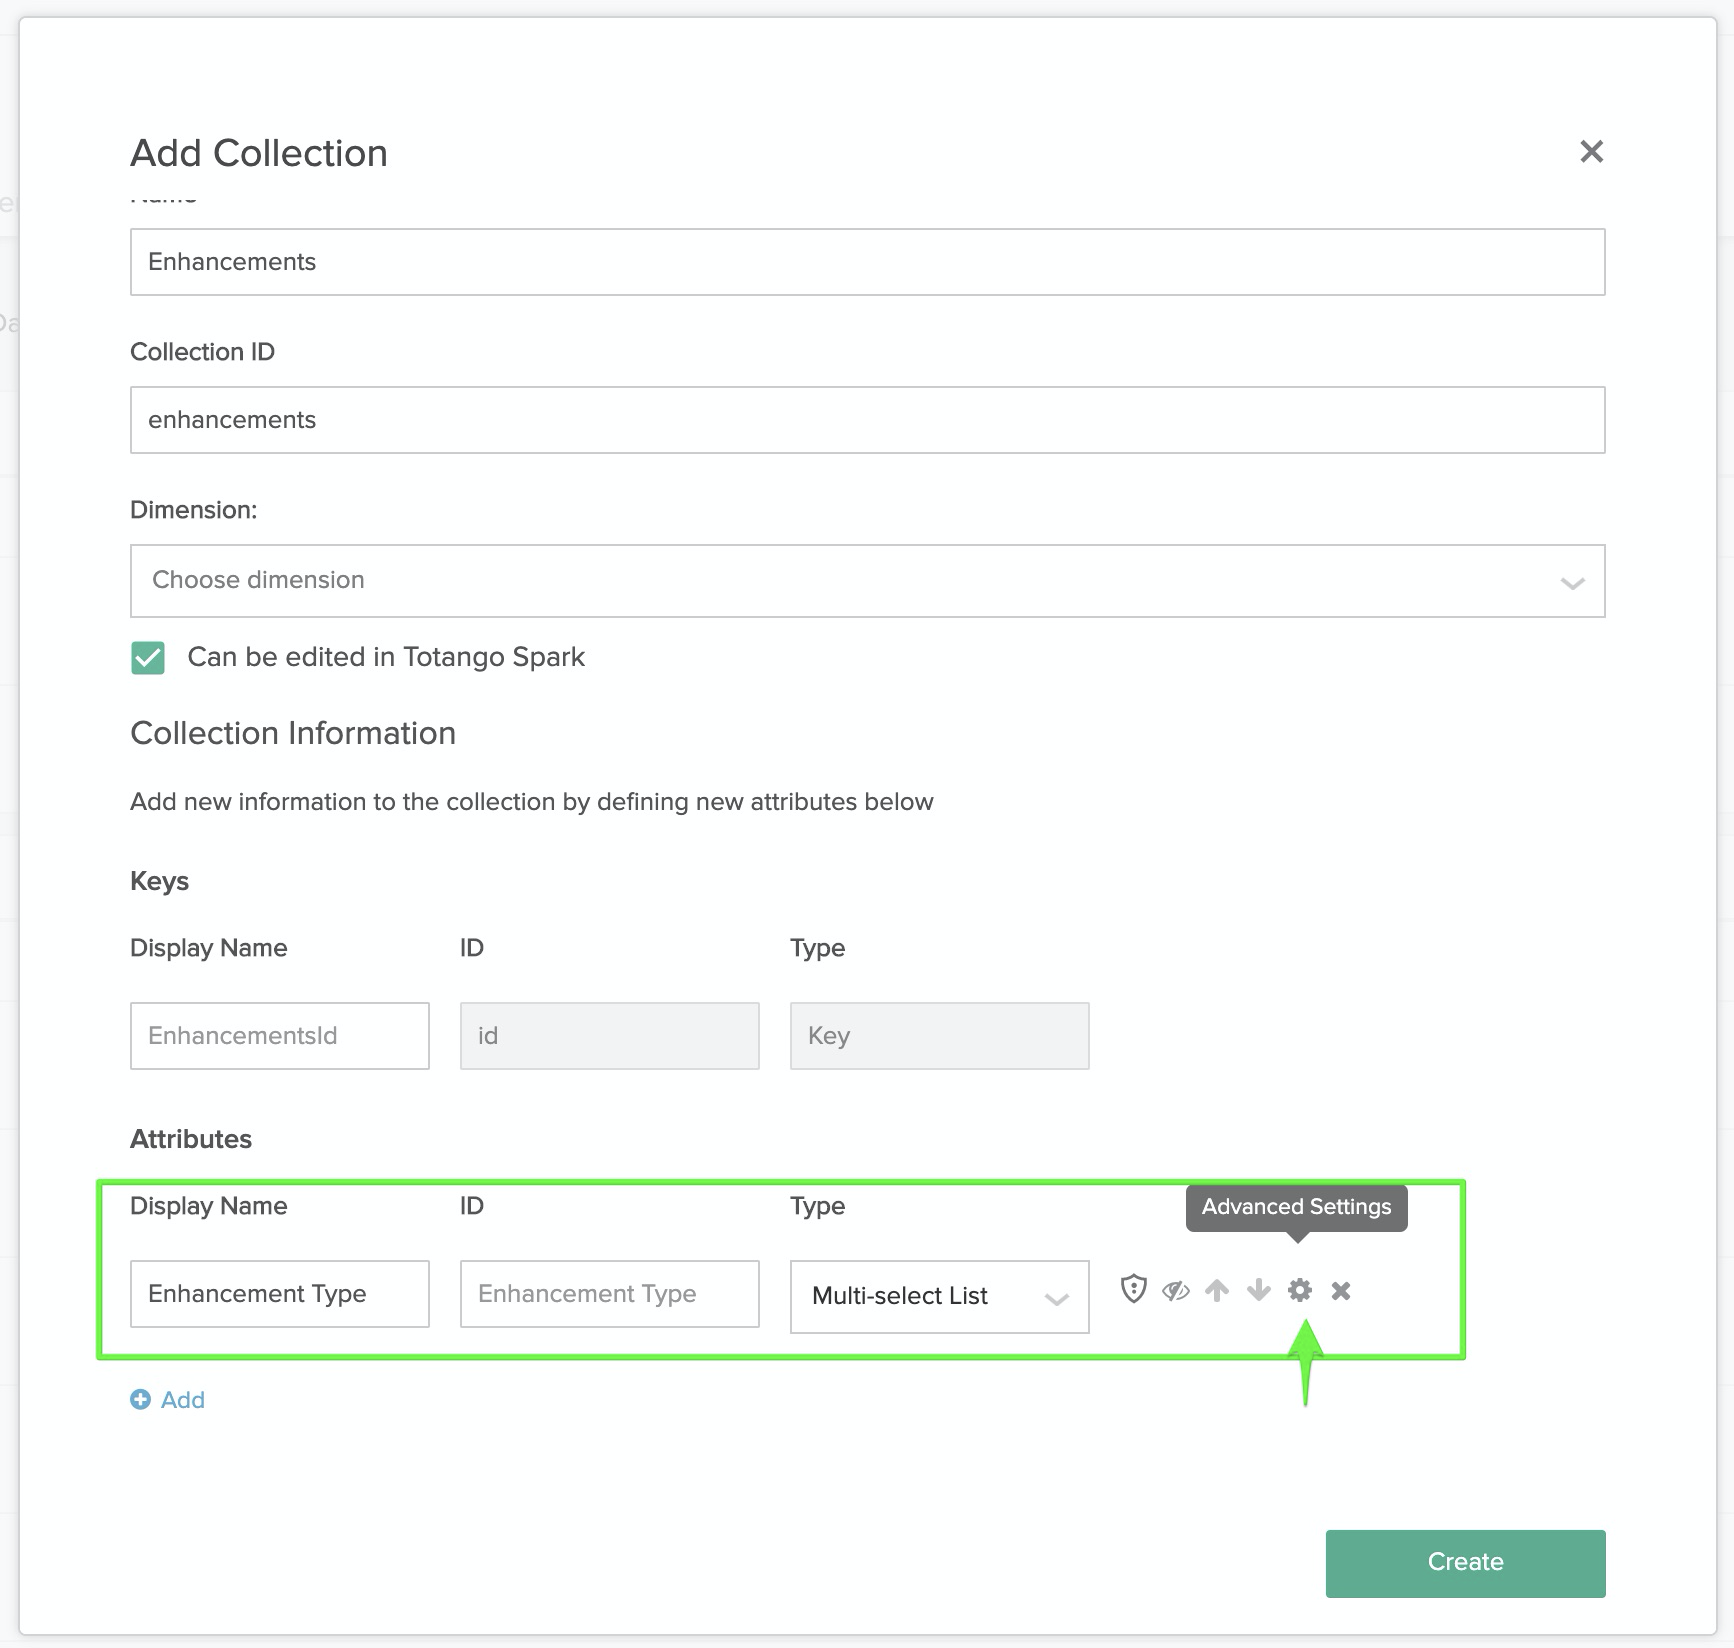Click the shield icon for Enhancement Type attribute

click(1133, 1289)
